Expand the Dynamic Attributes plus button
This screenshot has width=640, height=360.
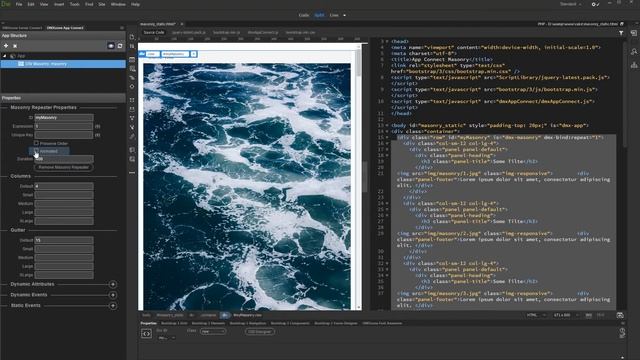pyautogui.click(x=113, y=284)
